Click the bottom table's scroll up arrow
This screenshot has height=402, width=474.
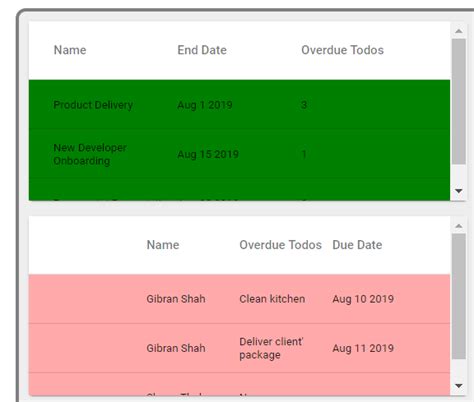(459, 226)
